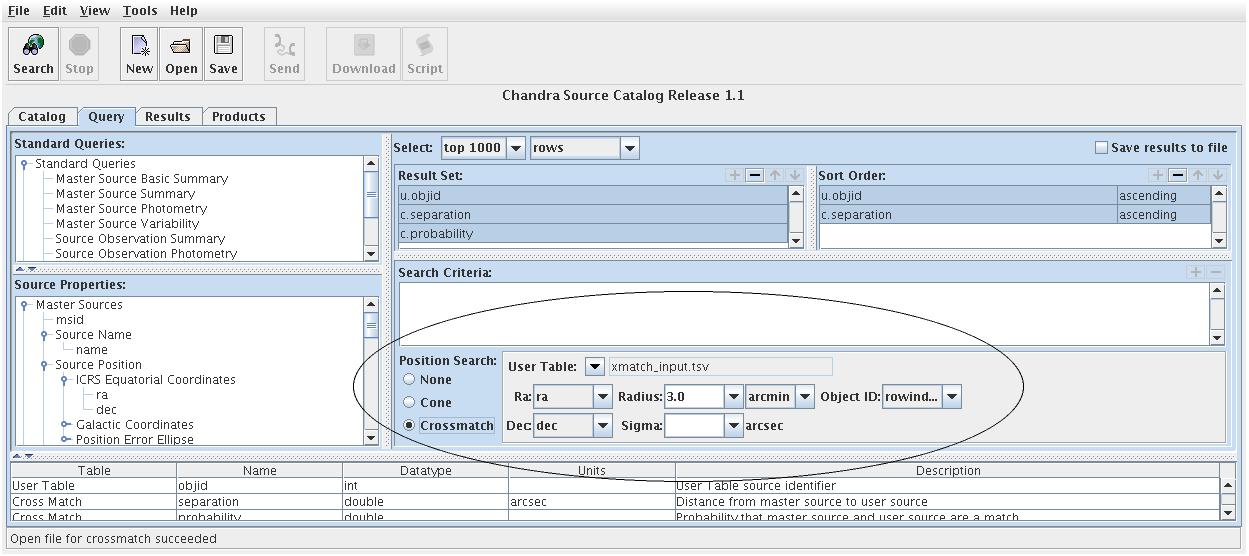Add a column with Result Set plus icon
Screen dimensions: 1249x556
[735, 175]
